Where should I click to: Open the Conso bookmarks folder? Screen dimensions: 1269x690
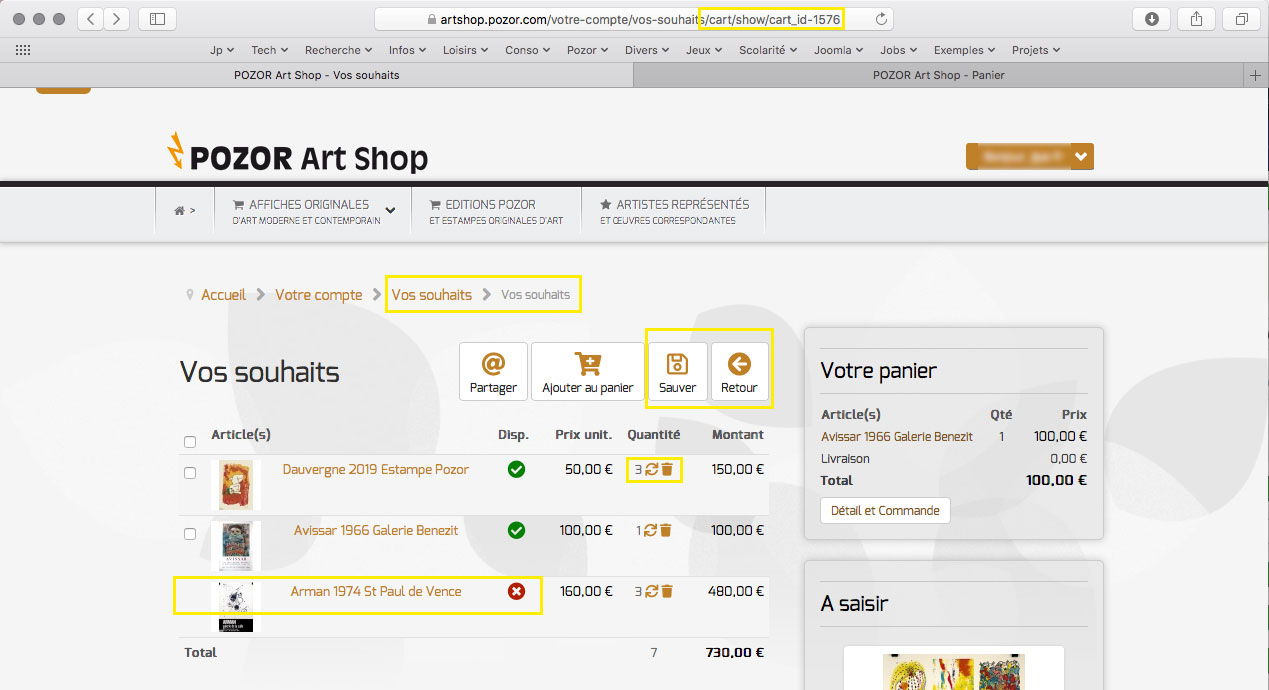coord(528,50)
